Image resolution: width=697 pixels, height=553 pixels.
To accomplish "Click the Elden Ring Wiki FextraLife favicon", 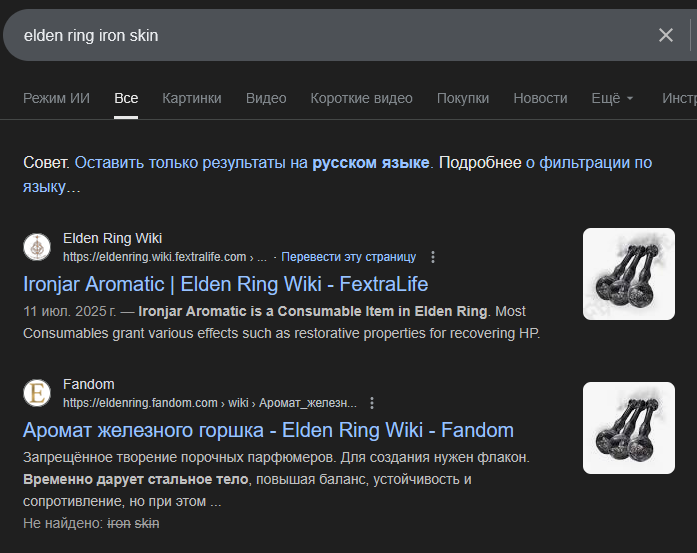I will click(37, 247).
